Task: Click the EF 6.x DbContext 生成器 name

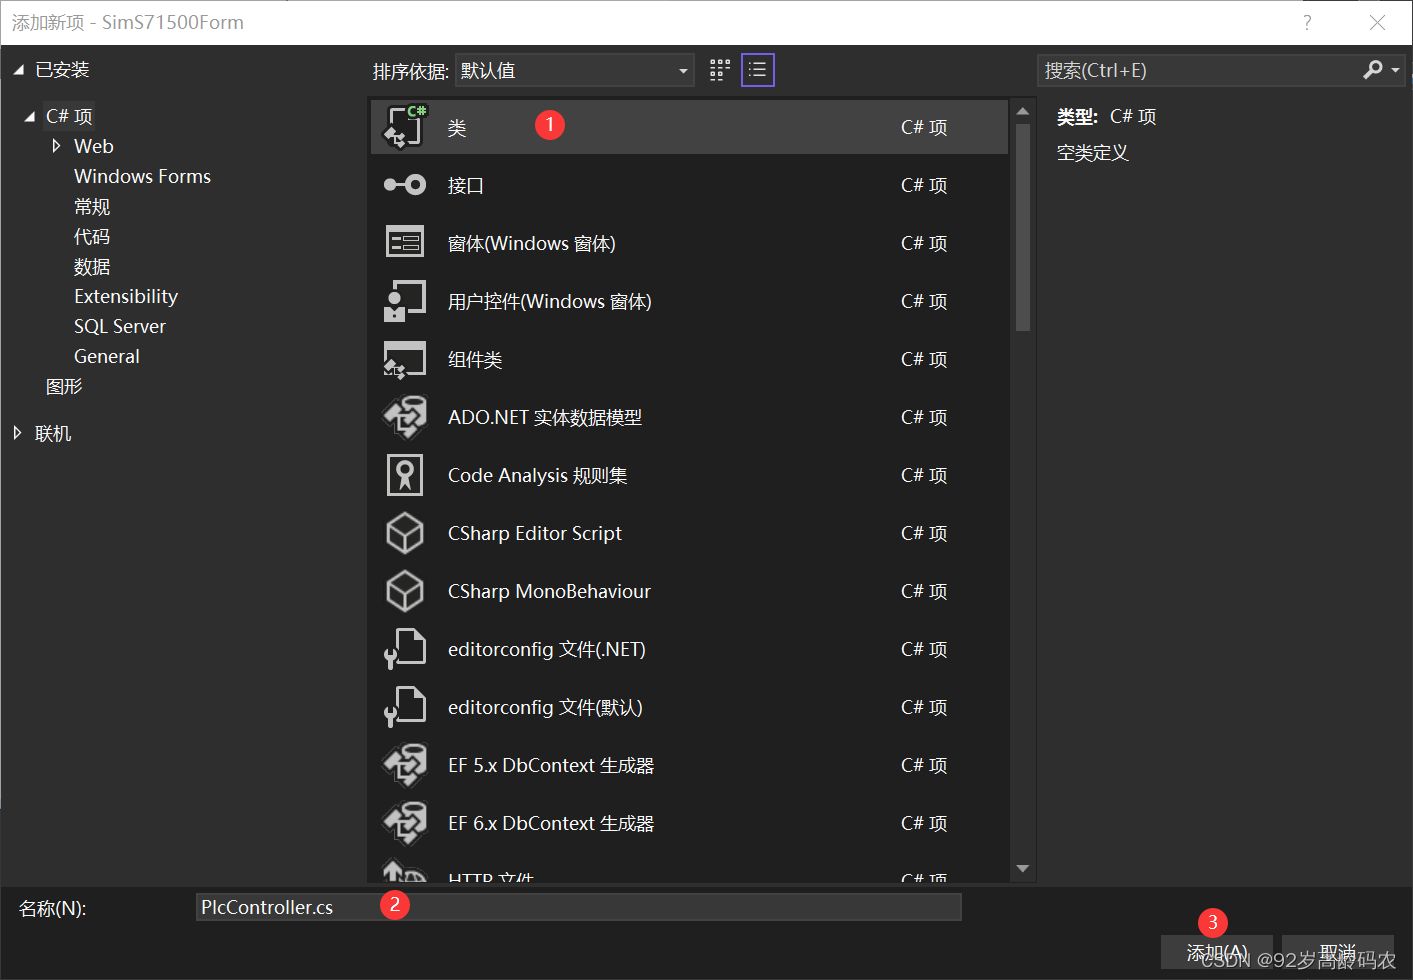Action: [551, 823]
